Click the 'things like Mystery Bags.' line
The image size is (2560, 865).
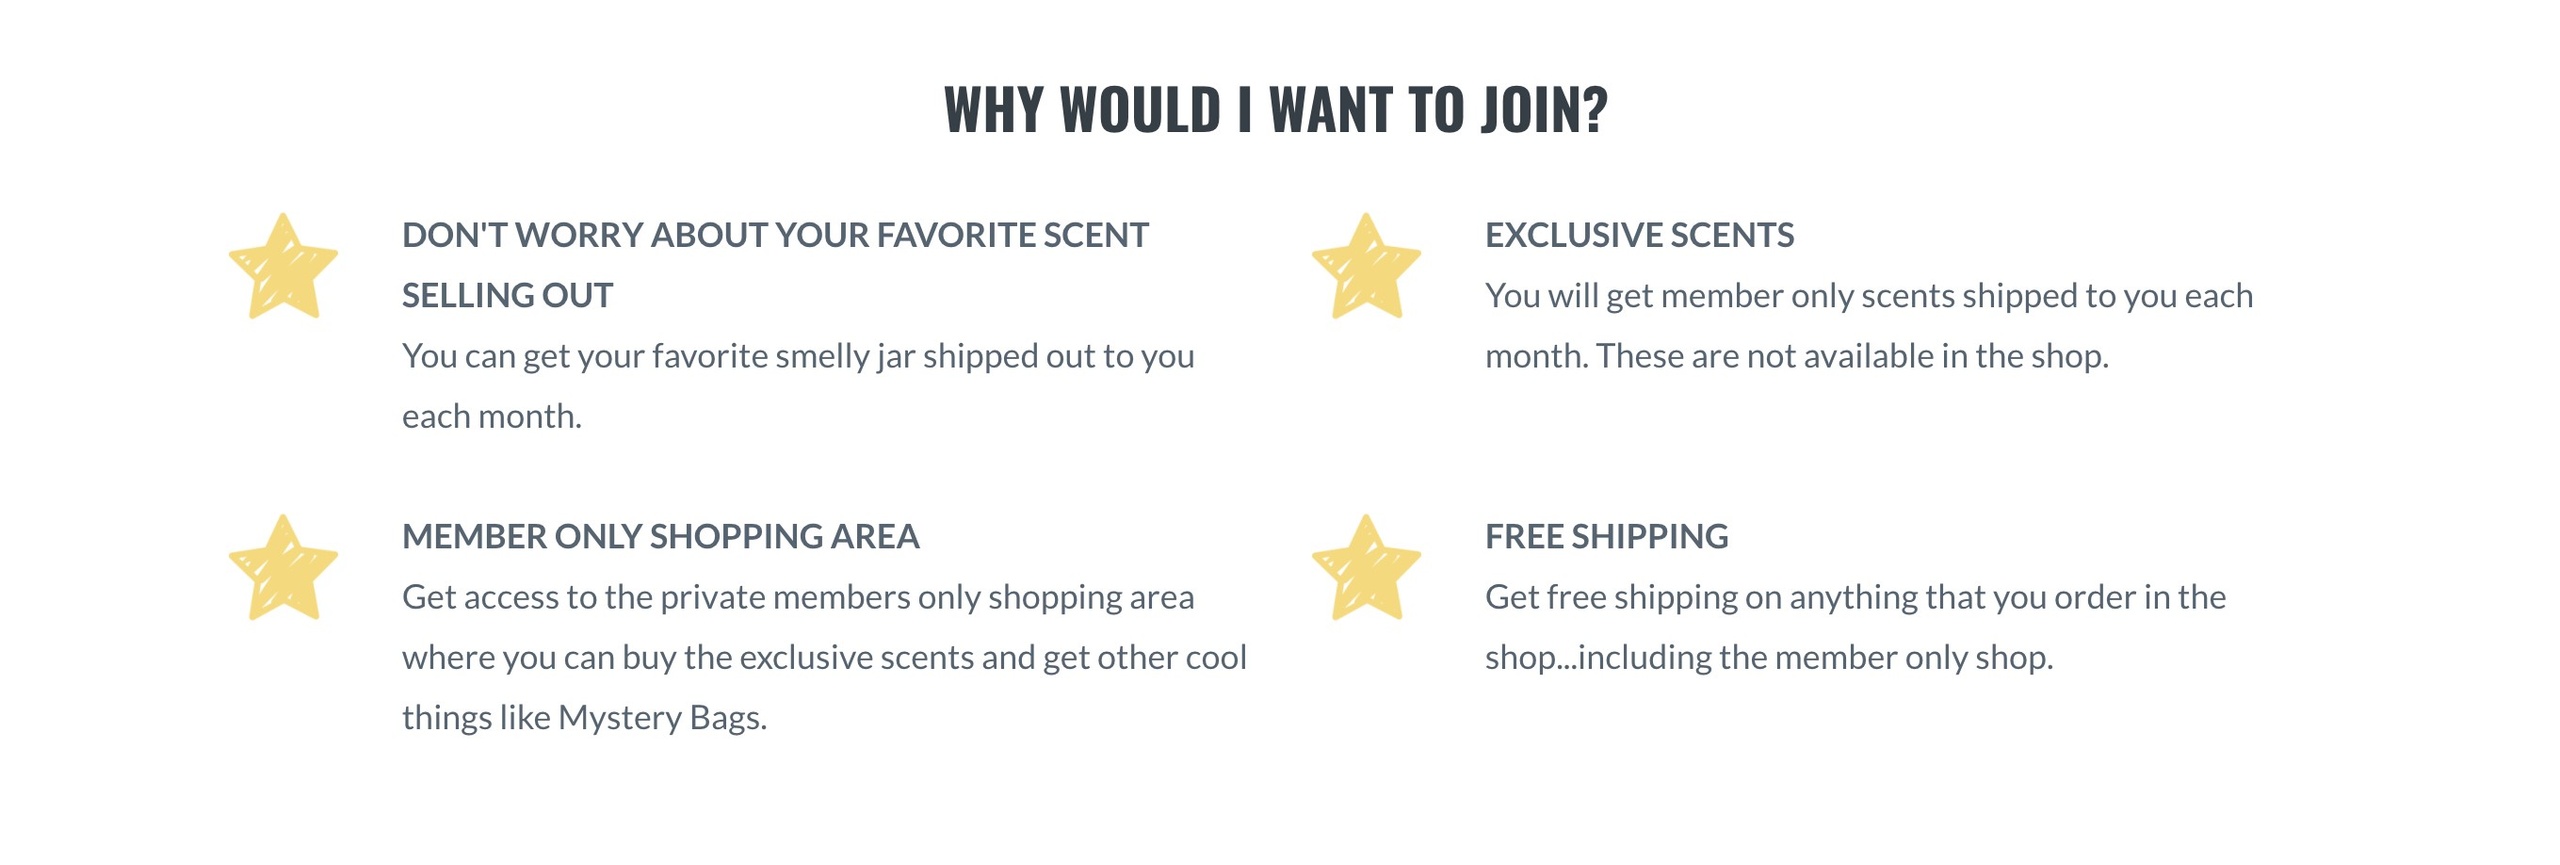pos(584,718)
